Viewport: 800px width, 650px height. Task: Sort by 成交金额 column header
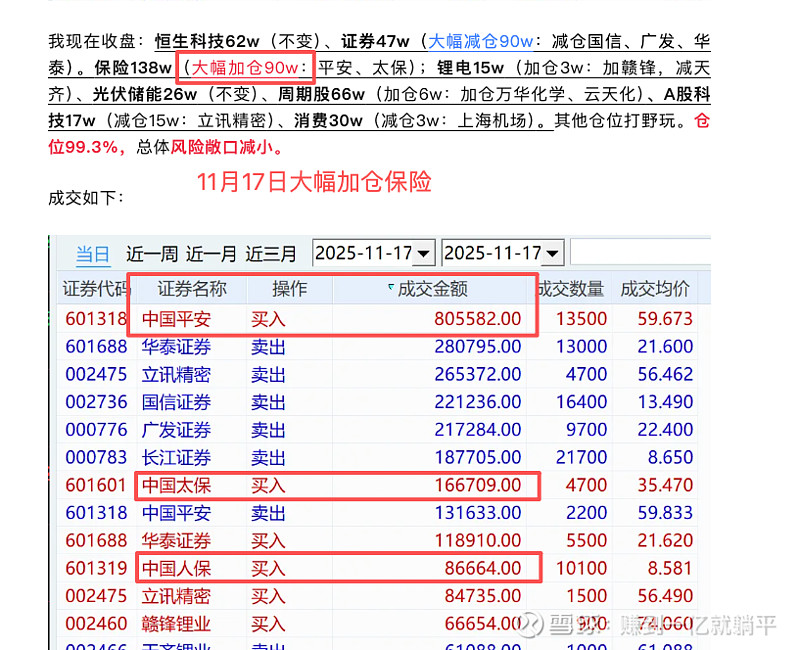pyautogui.click(x=432, y=289)
